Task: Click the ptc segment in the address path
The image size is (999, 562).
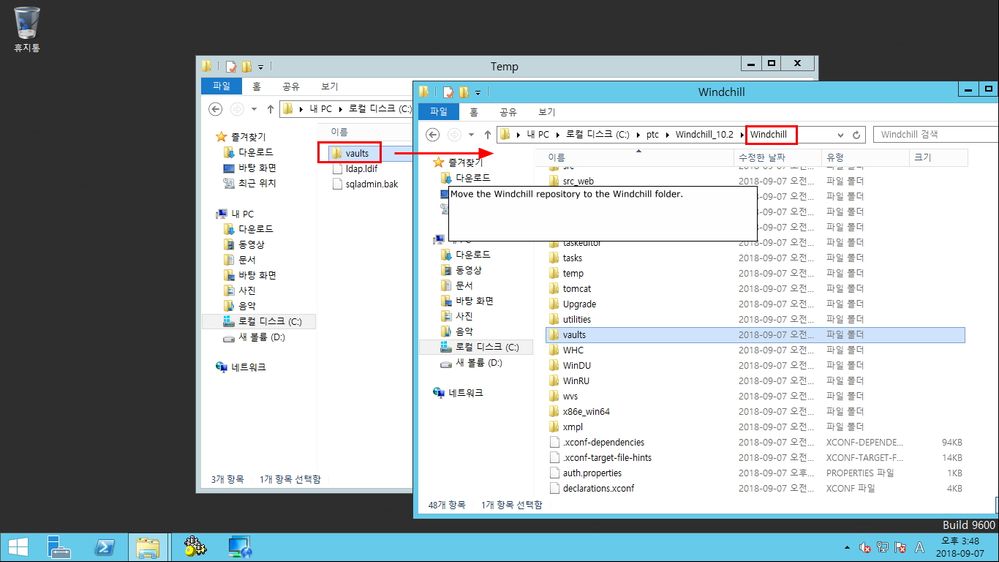Action: pos(652,134)
